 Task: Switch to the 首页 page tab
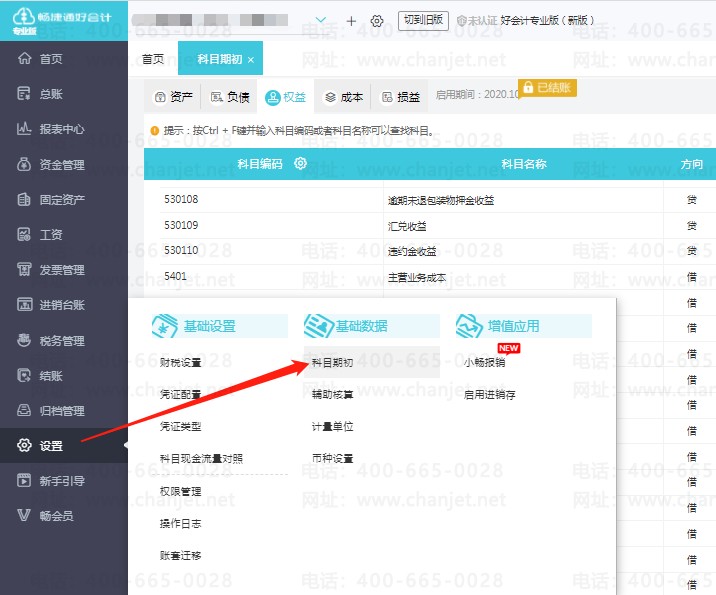[x=153, y=59]
